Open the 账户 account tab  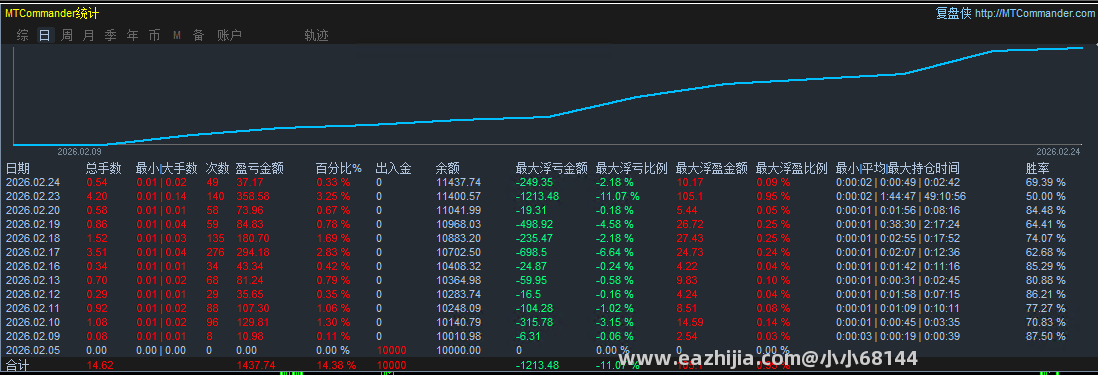pyautogui.click(x=229, y=36)
